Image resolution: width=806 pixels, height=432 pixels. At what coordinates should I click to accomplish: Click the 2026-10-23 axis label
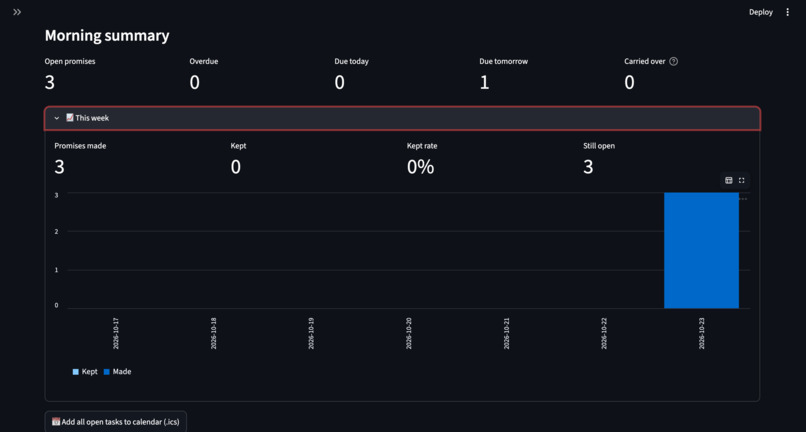point(702,333)
